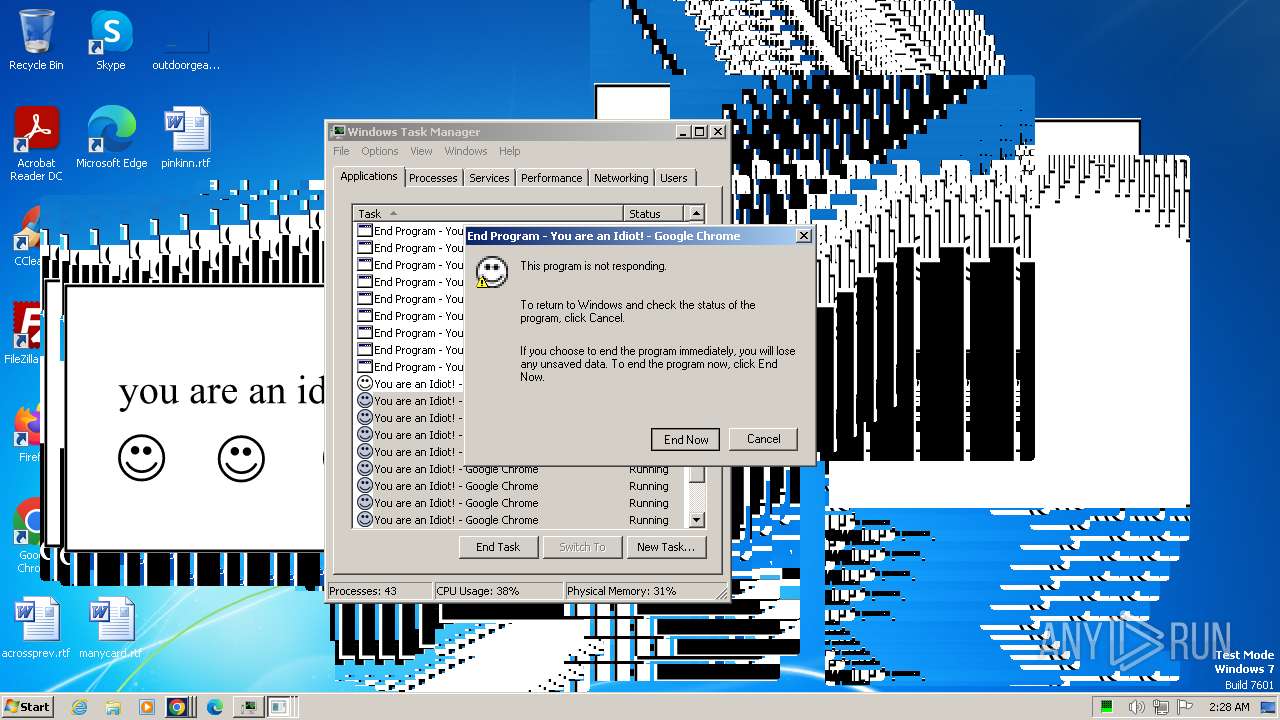Open the View menu in Task Manager
This screenshot has height=720, width=1280.
tap(421, 151)
